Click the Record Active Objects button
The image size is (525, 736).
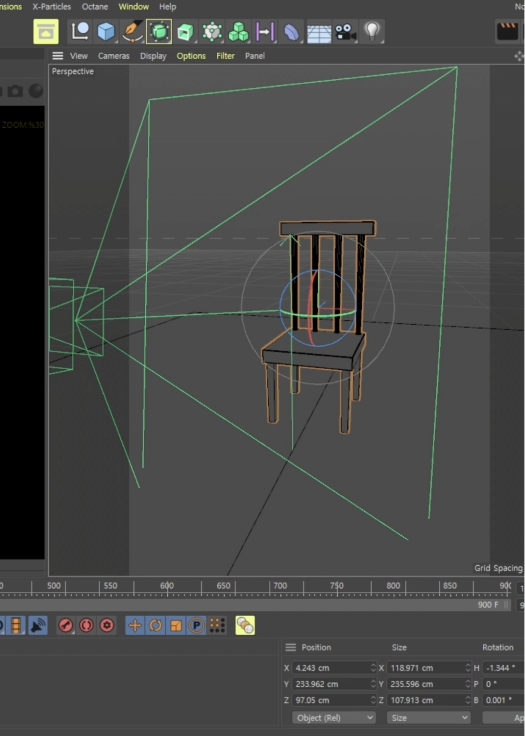(66, 625)
